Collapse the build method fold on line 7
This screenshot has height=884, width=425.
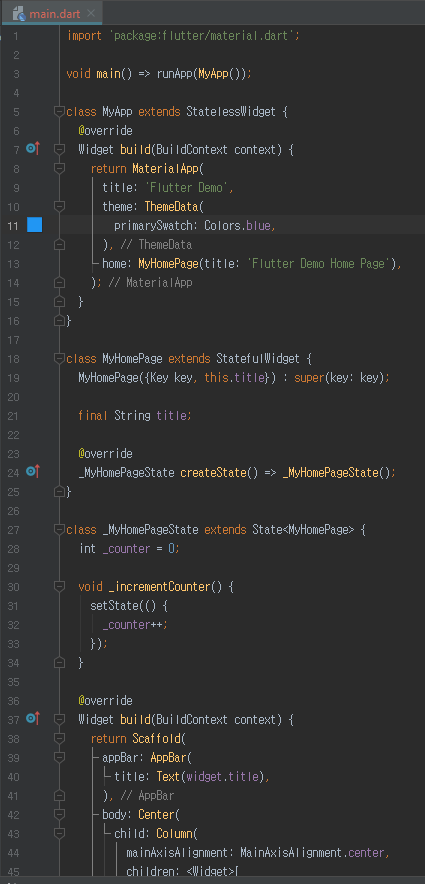(59, 149)
